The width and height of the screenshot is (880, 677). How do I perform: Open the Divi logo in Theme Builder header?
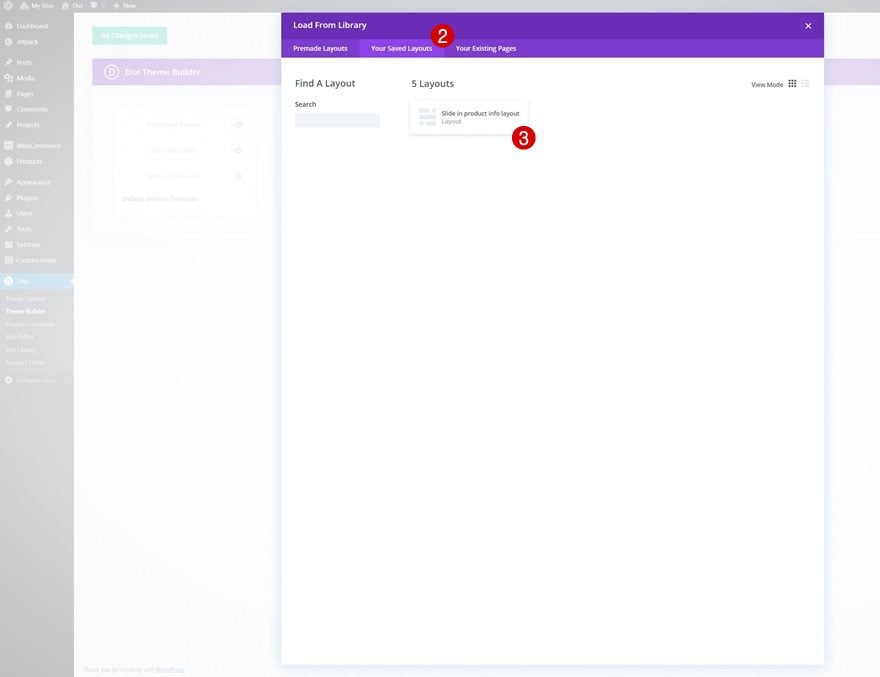[x=111, y=72]
